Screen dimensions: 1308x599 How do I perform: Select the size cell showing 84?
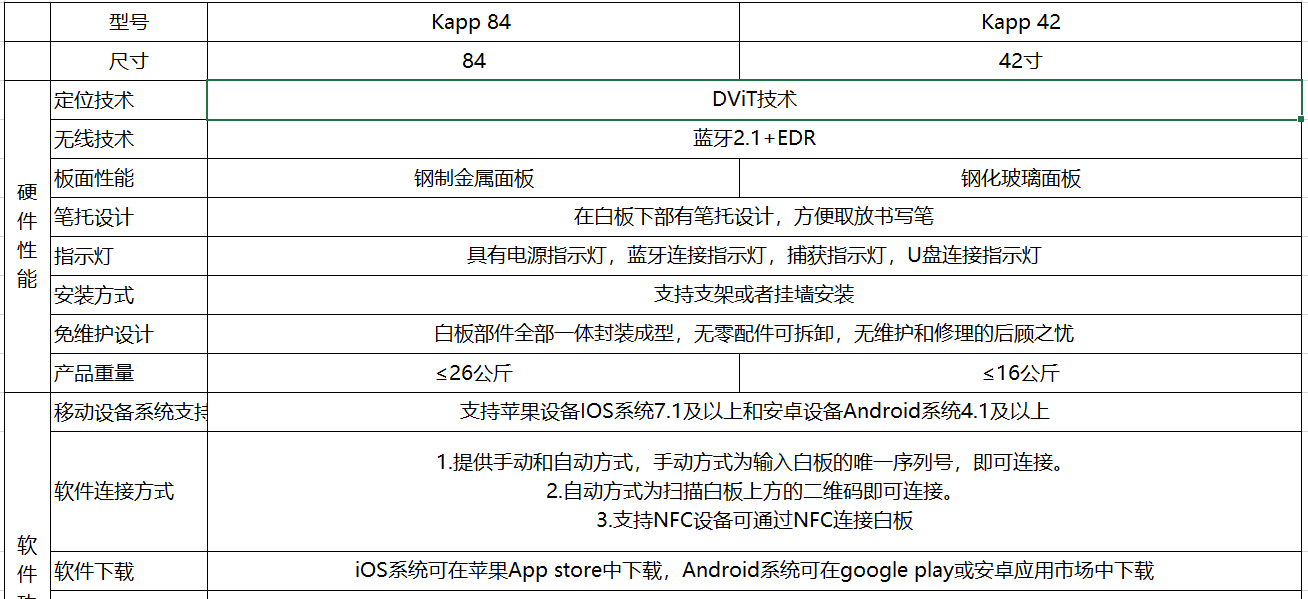point(473,61)
